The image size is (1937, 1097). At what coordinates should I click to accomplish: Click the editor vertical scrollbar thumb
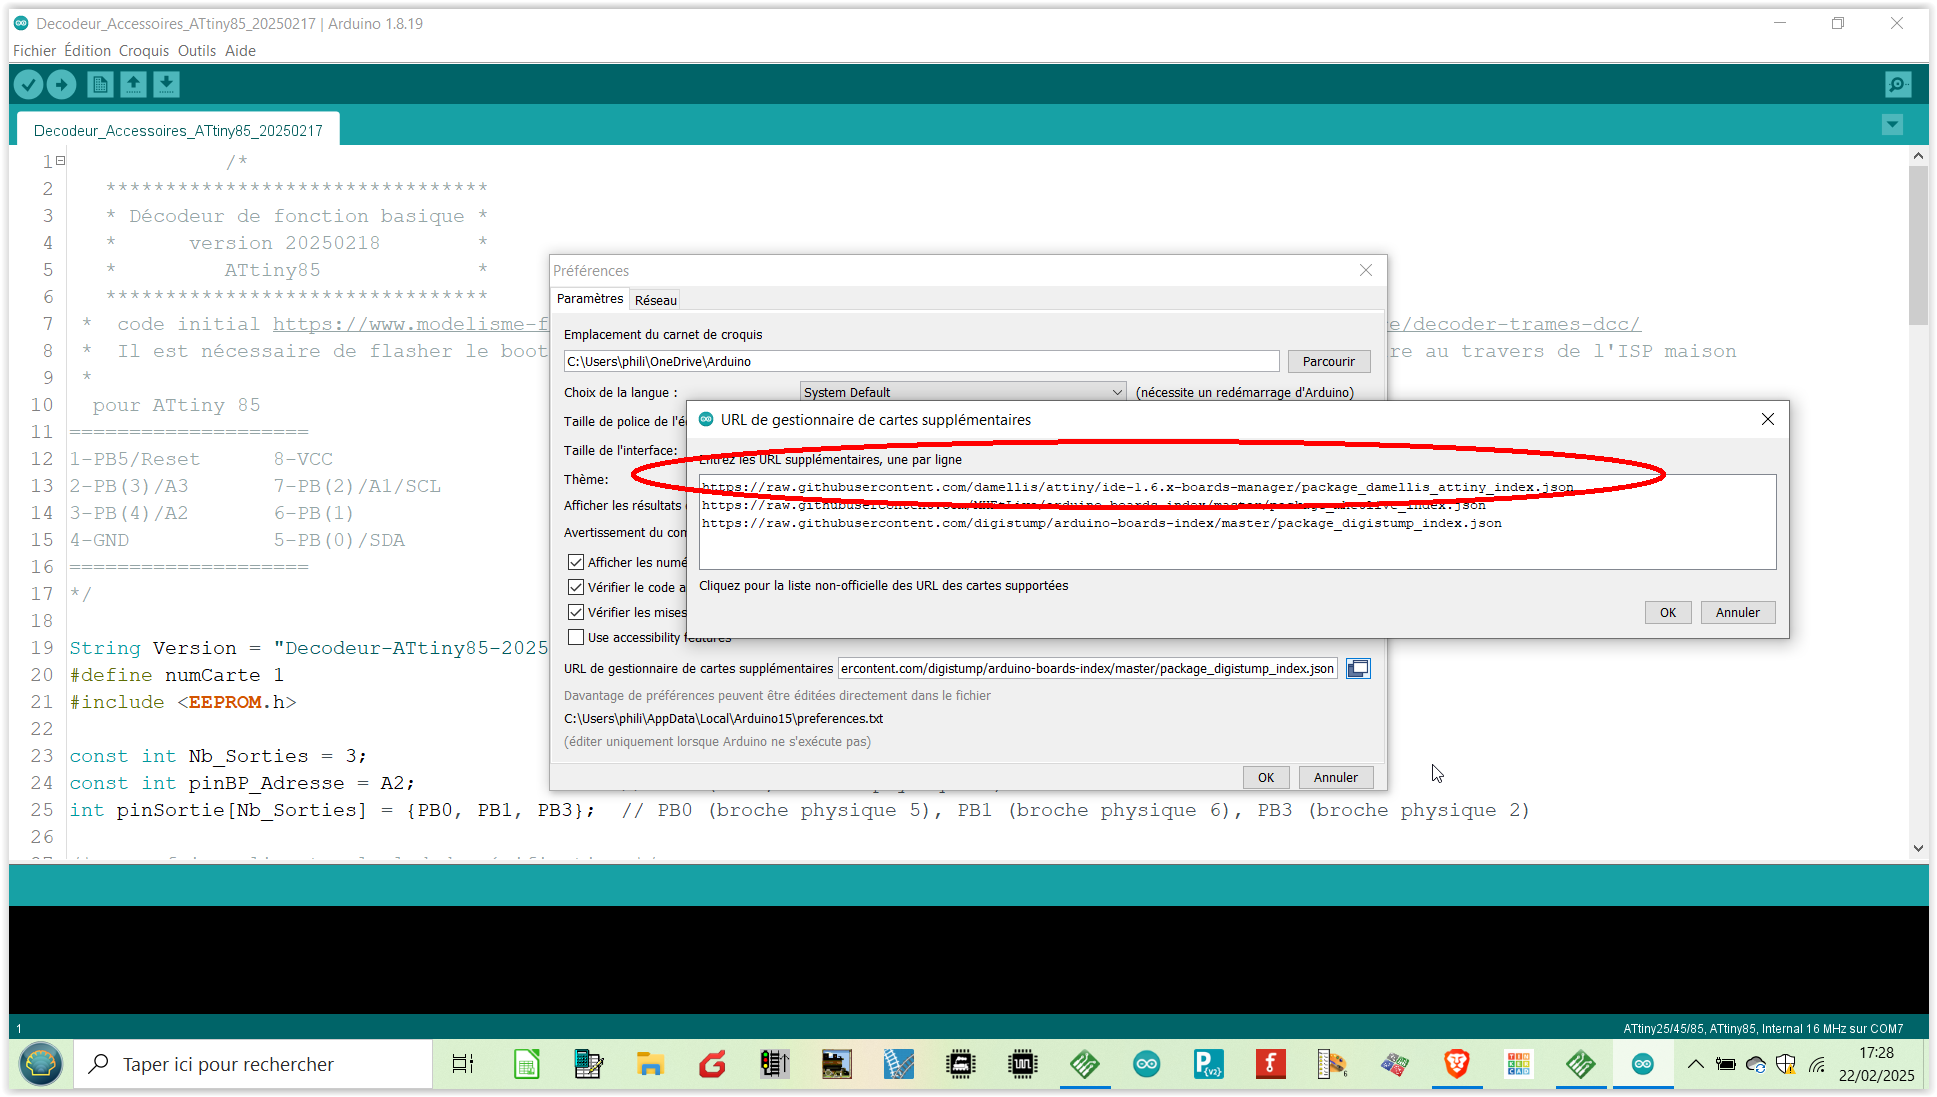(1917, 245)
